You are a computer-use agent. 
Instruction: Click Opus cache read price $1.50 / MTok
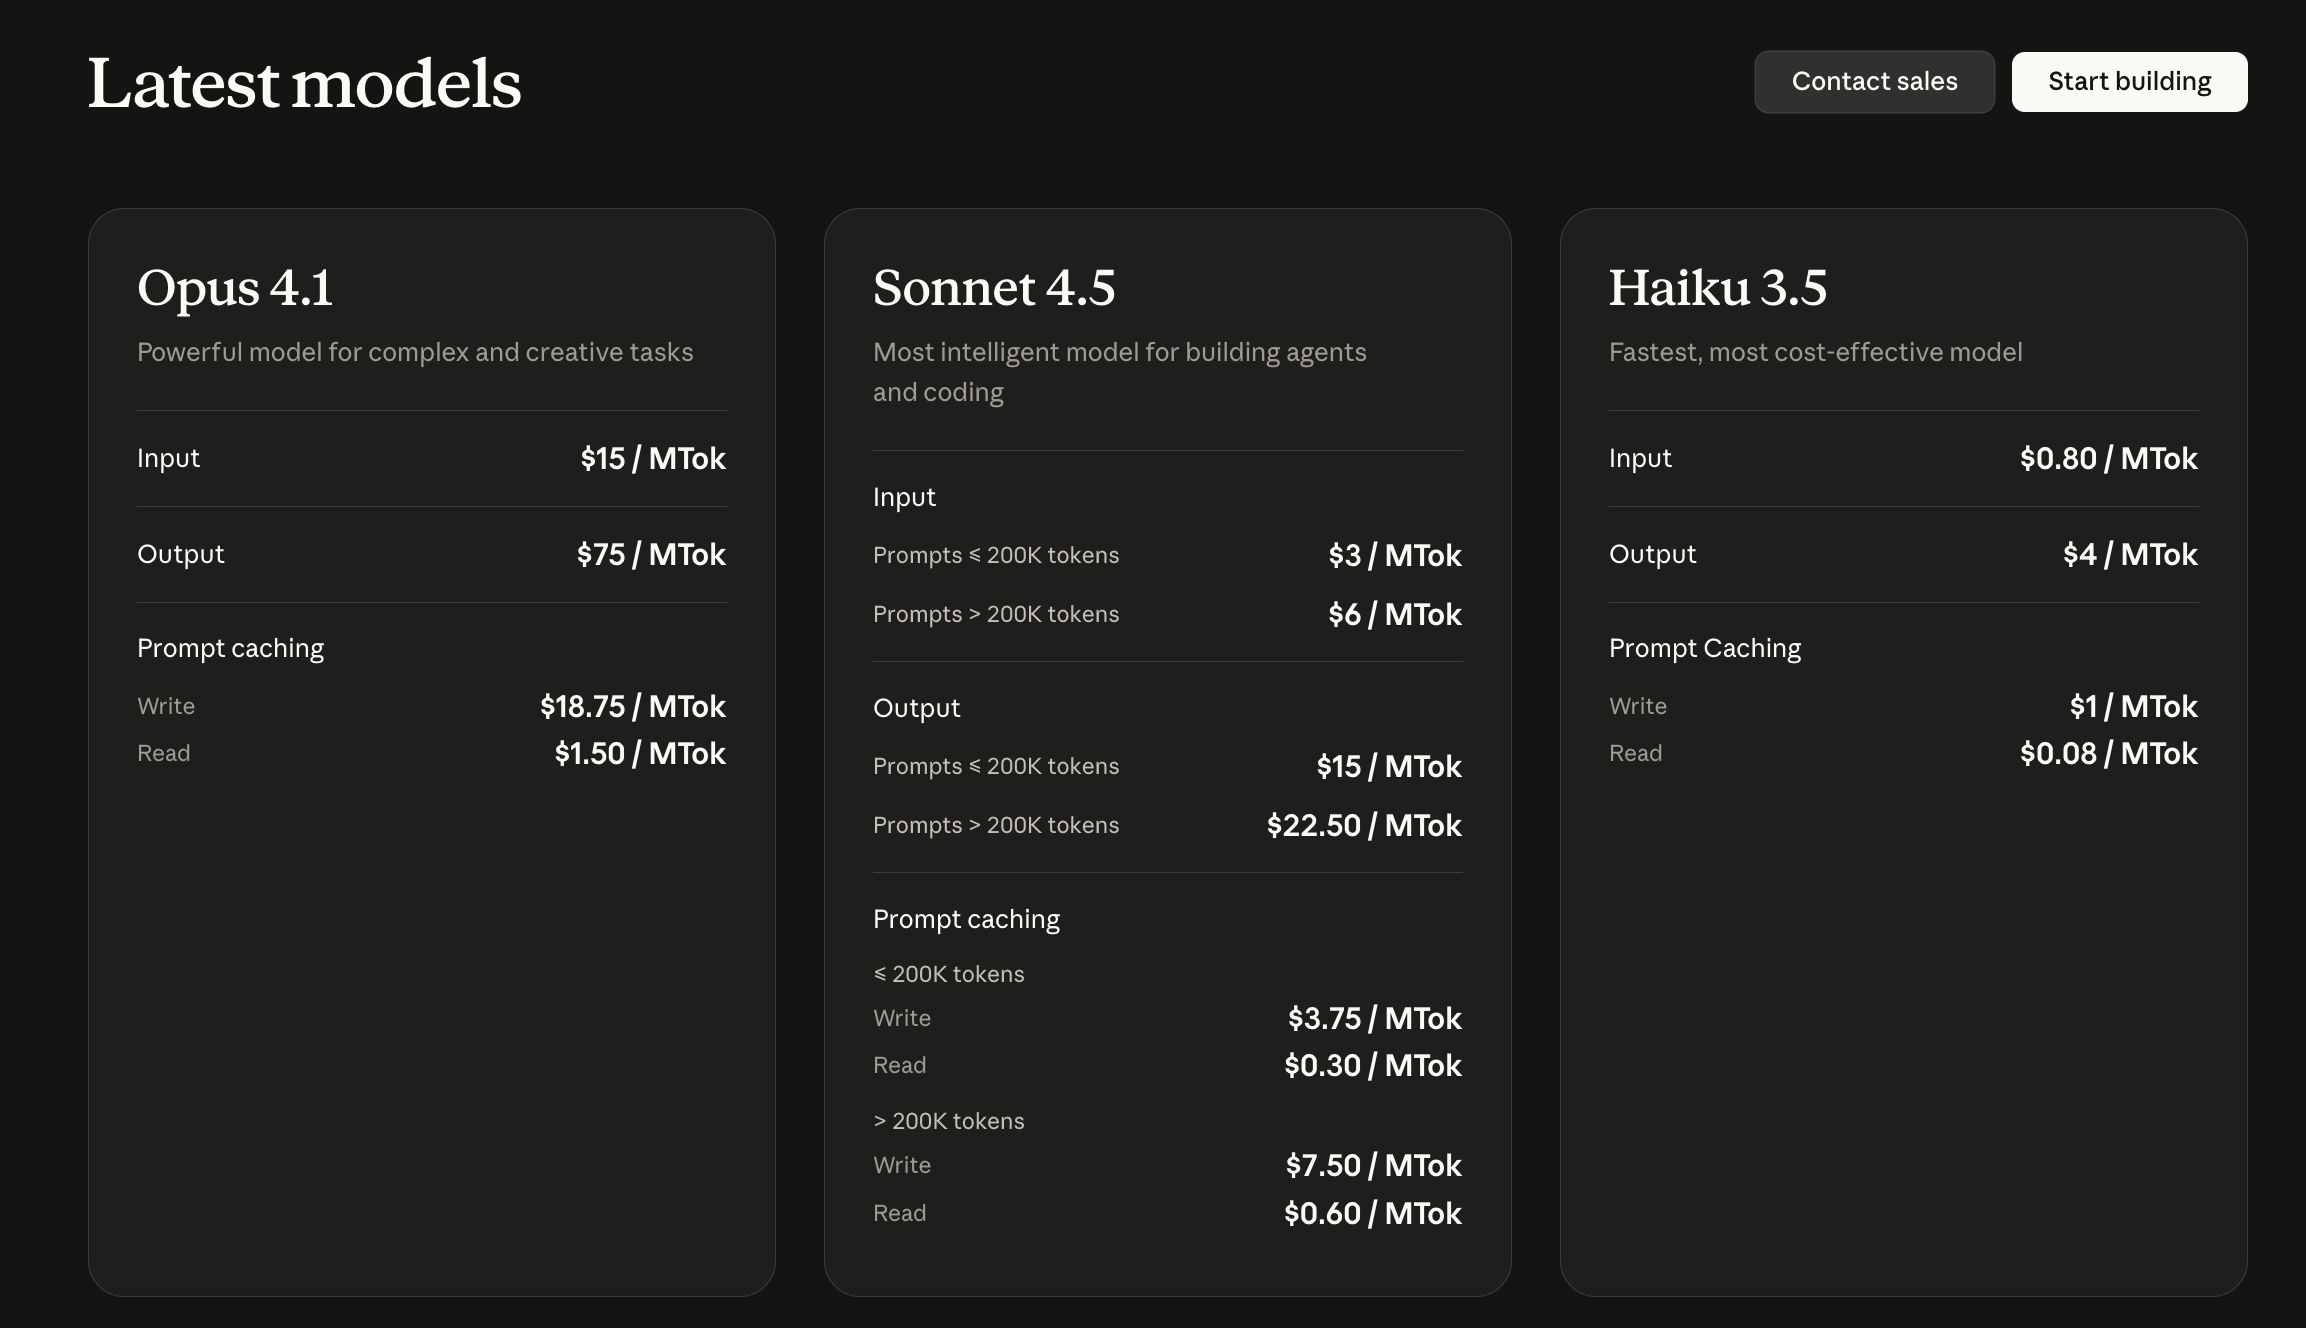(640, 753)
